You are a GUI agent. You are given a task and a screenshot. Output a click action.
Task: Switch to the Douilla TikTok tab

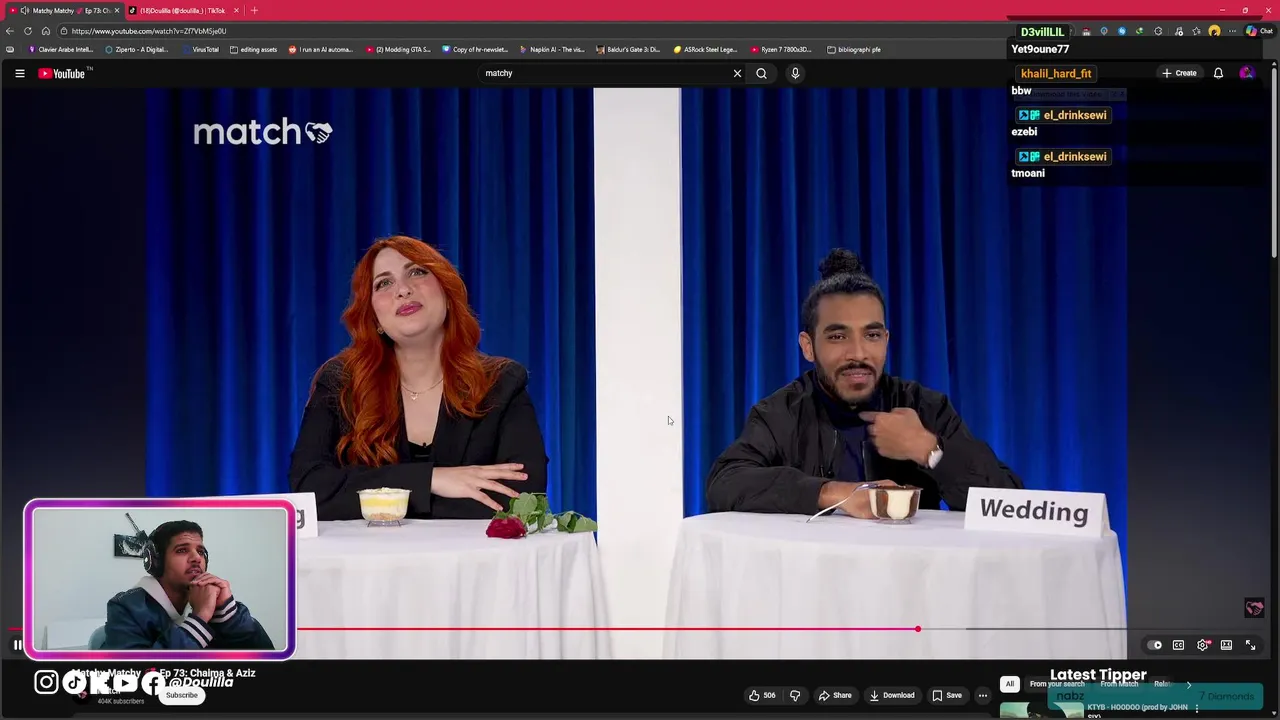coord(183,10)
